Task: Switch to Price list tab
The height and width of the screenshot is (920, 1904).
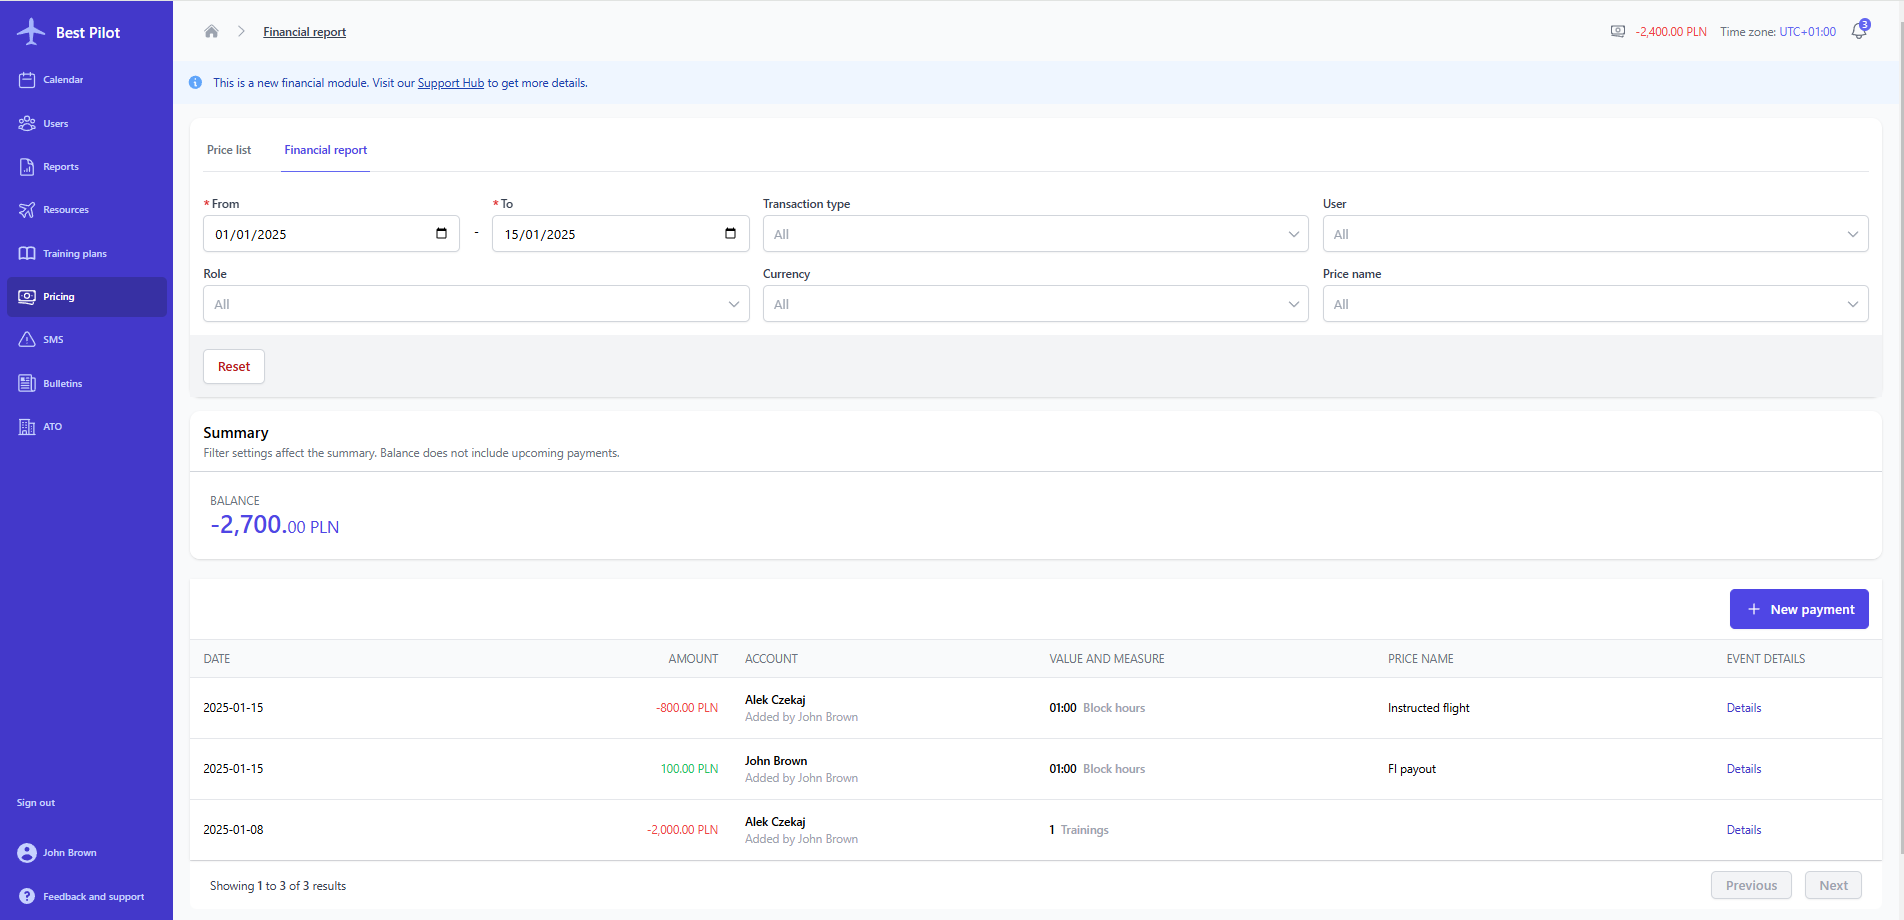Action: click(x=229, y=150)
